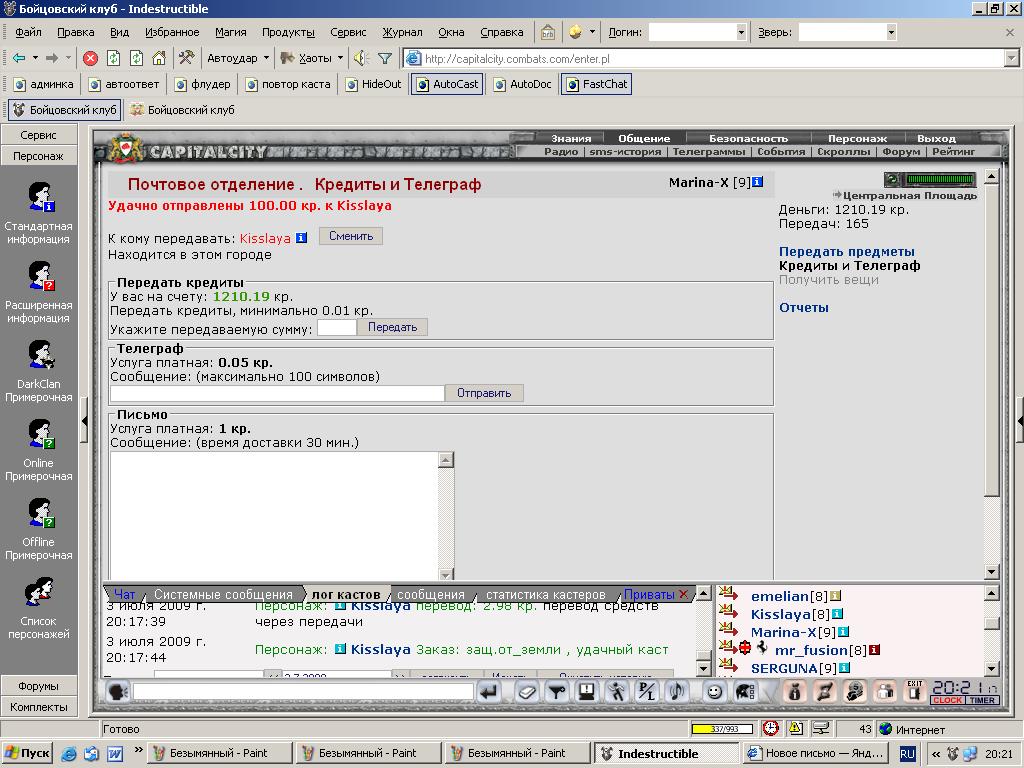Image resolution: width=1024 pixels, height=768 pixels.
Task: Toggle the HideOut plugin button
Action: tap(374, 84)
